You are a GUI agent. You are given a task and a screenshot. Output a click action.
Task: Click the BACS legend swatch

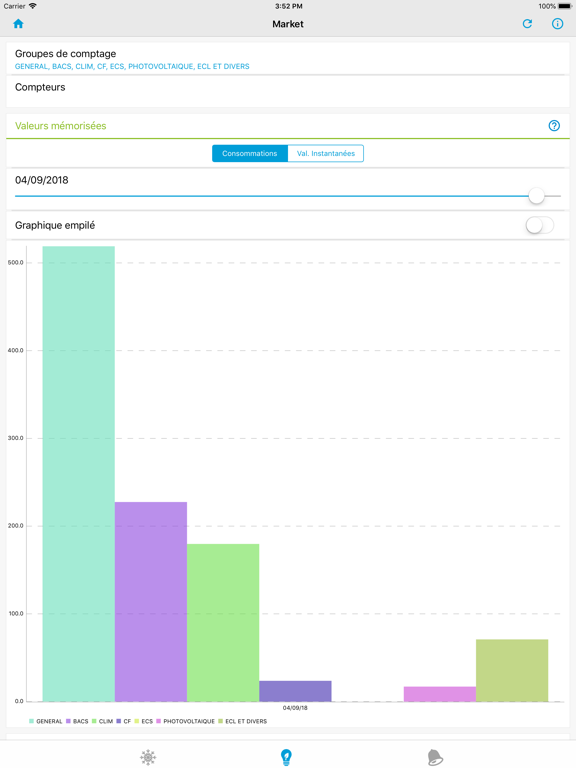coord(69,721)
